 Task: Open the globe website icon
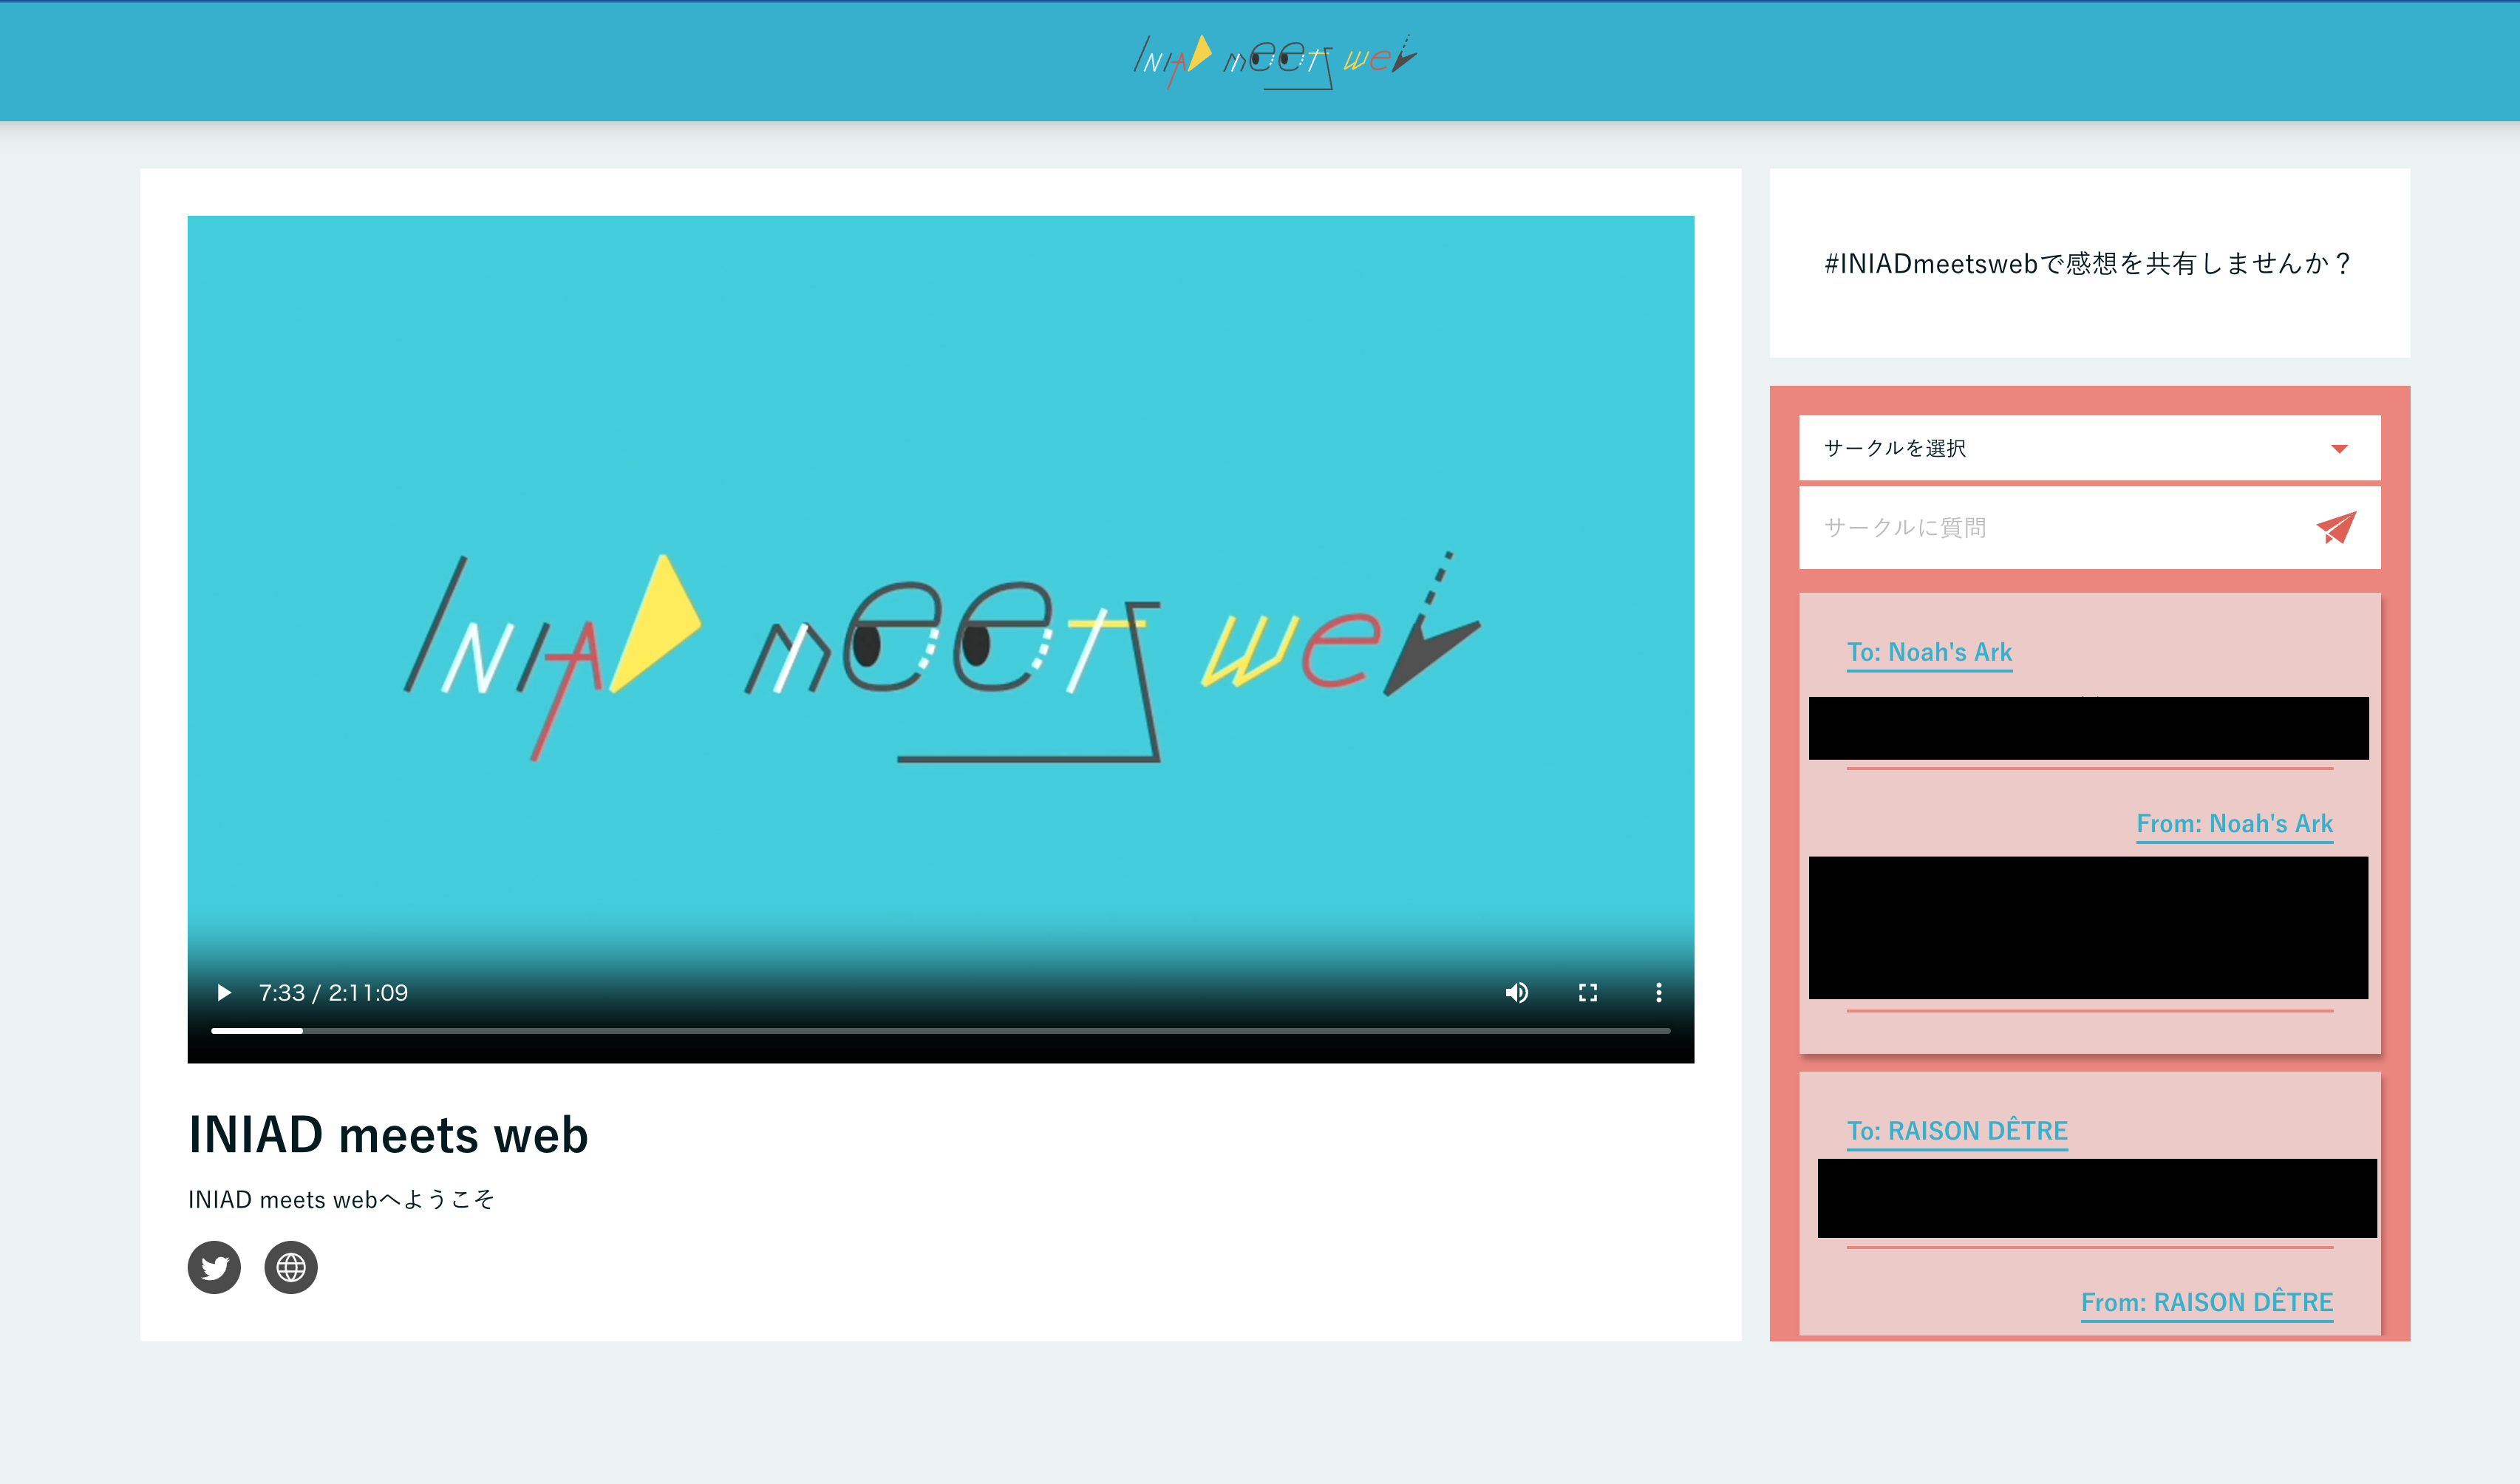[x=291, y=1267]
